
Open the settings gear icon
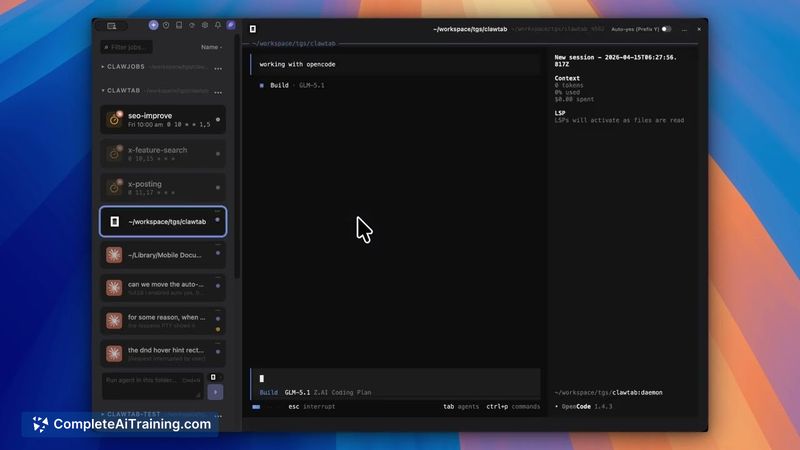tap(205, 25)
